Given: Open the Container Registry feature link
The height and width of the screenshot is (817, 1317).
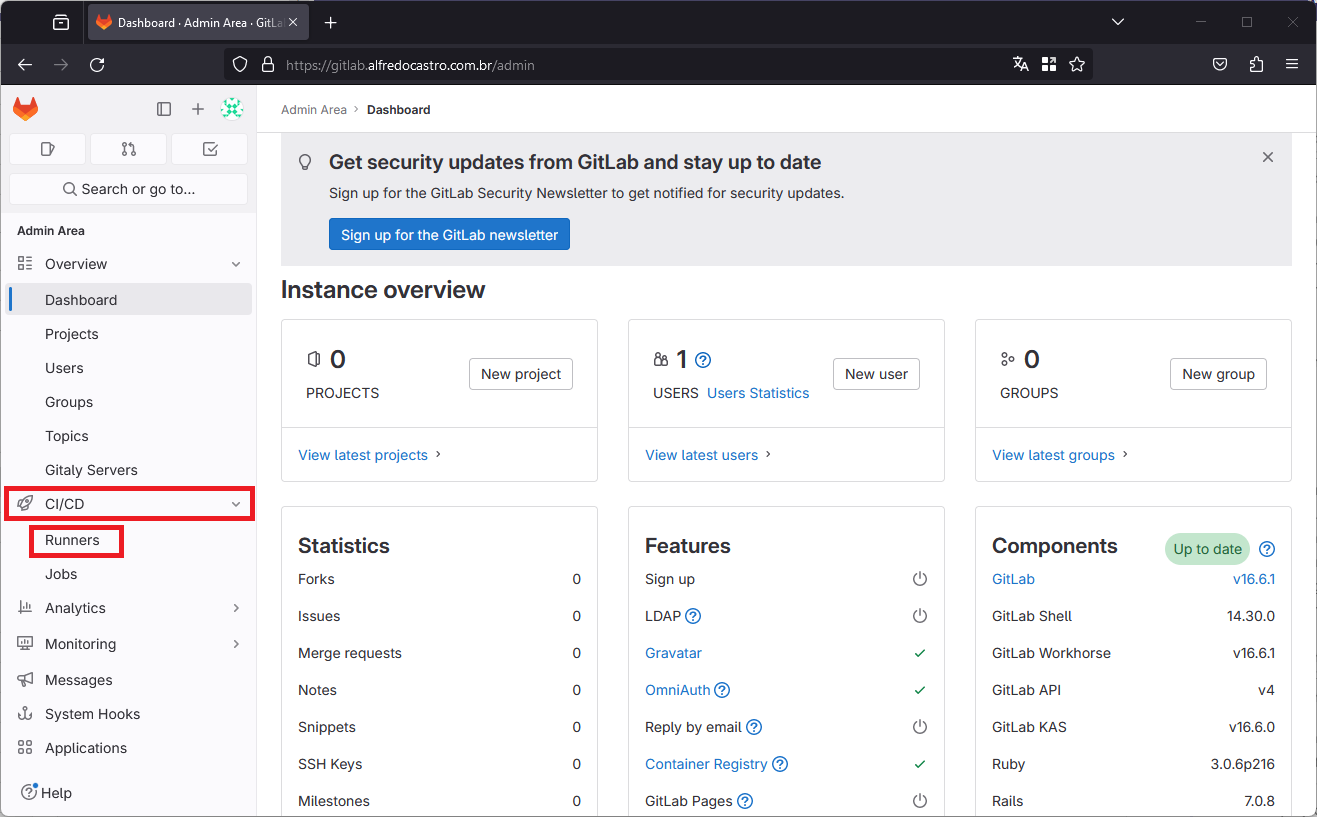Looking at the screenshot, I should coord(706,764).
